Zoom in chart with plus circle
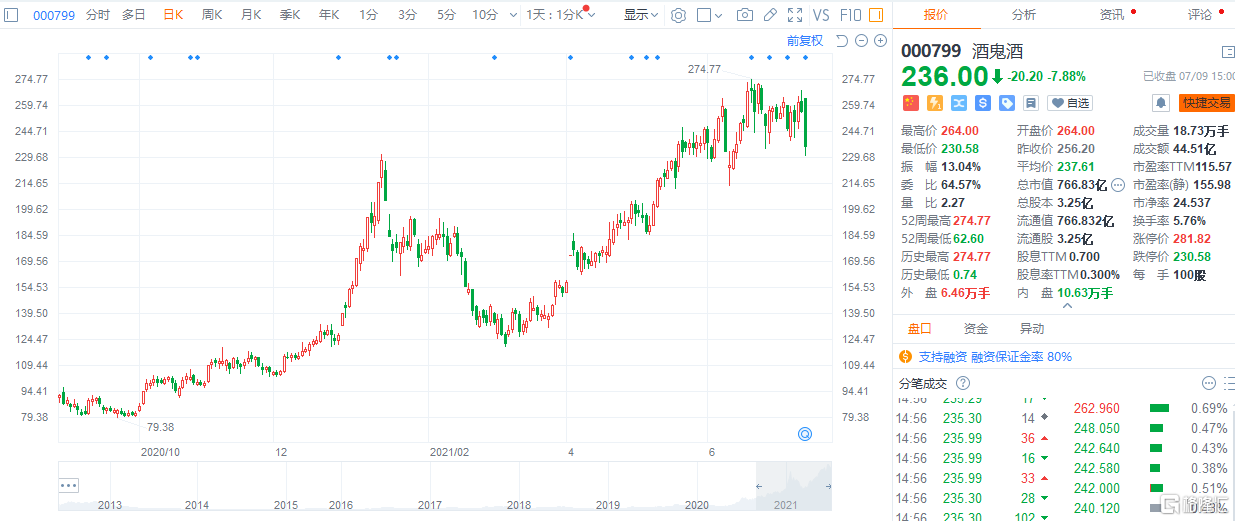Screen dimensions: 1235x521 click(x=880, y=41)
